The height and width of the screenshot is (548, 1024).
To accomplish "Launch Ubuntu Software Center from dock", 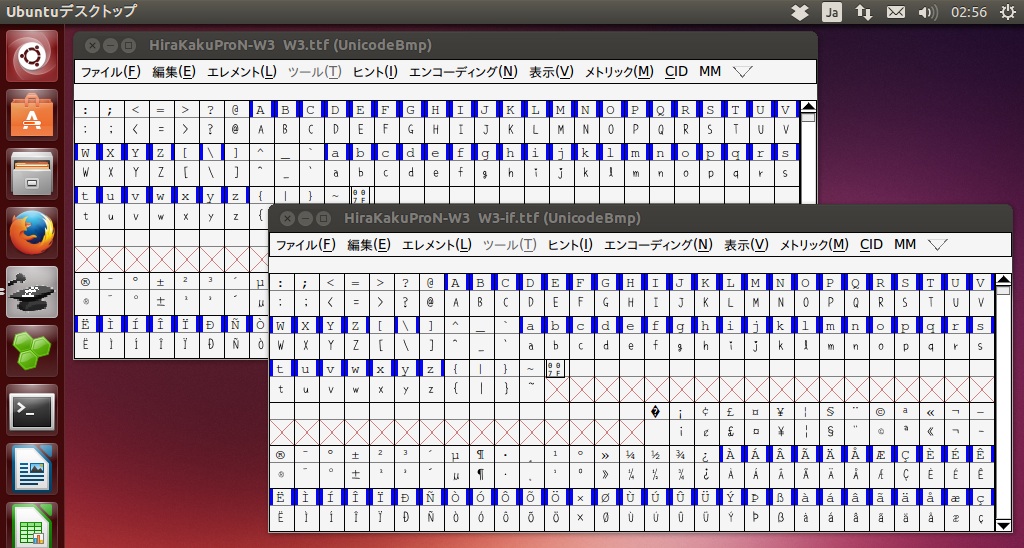I will tap(32, 115).
